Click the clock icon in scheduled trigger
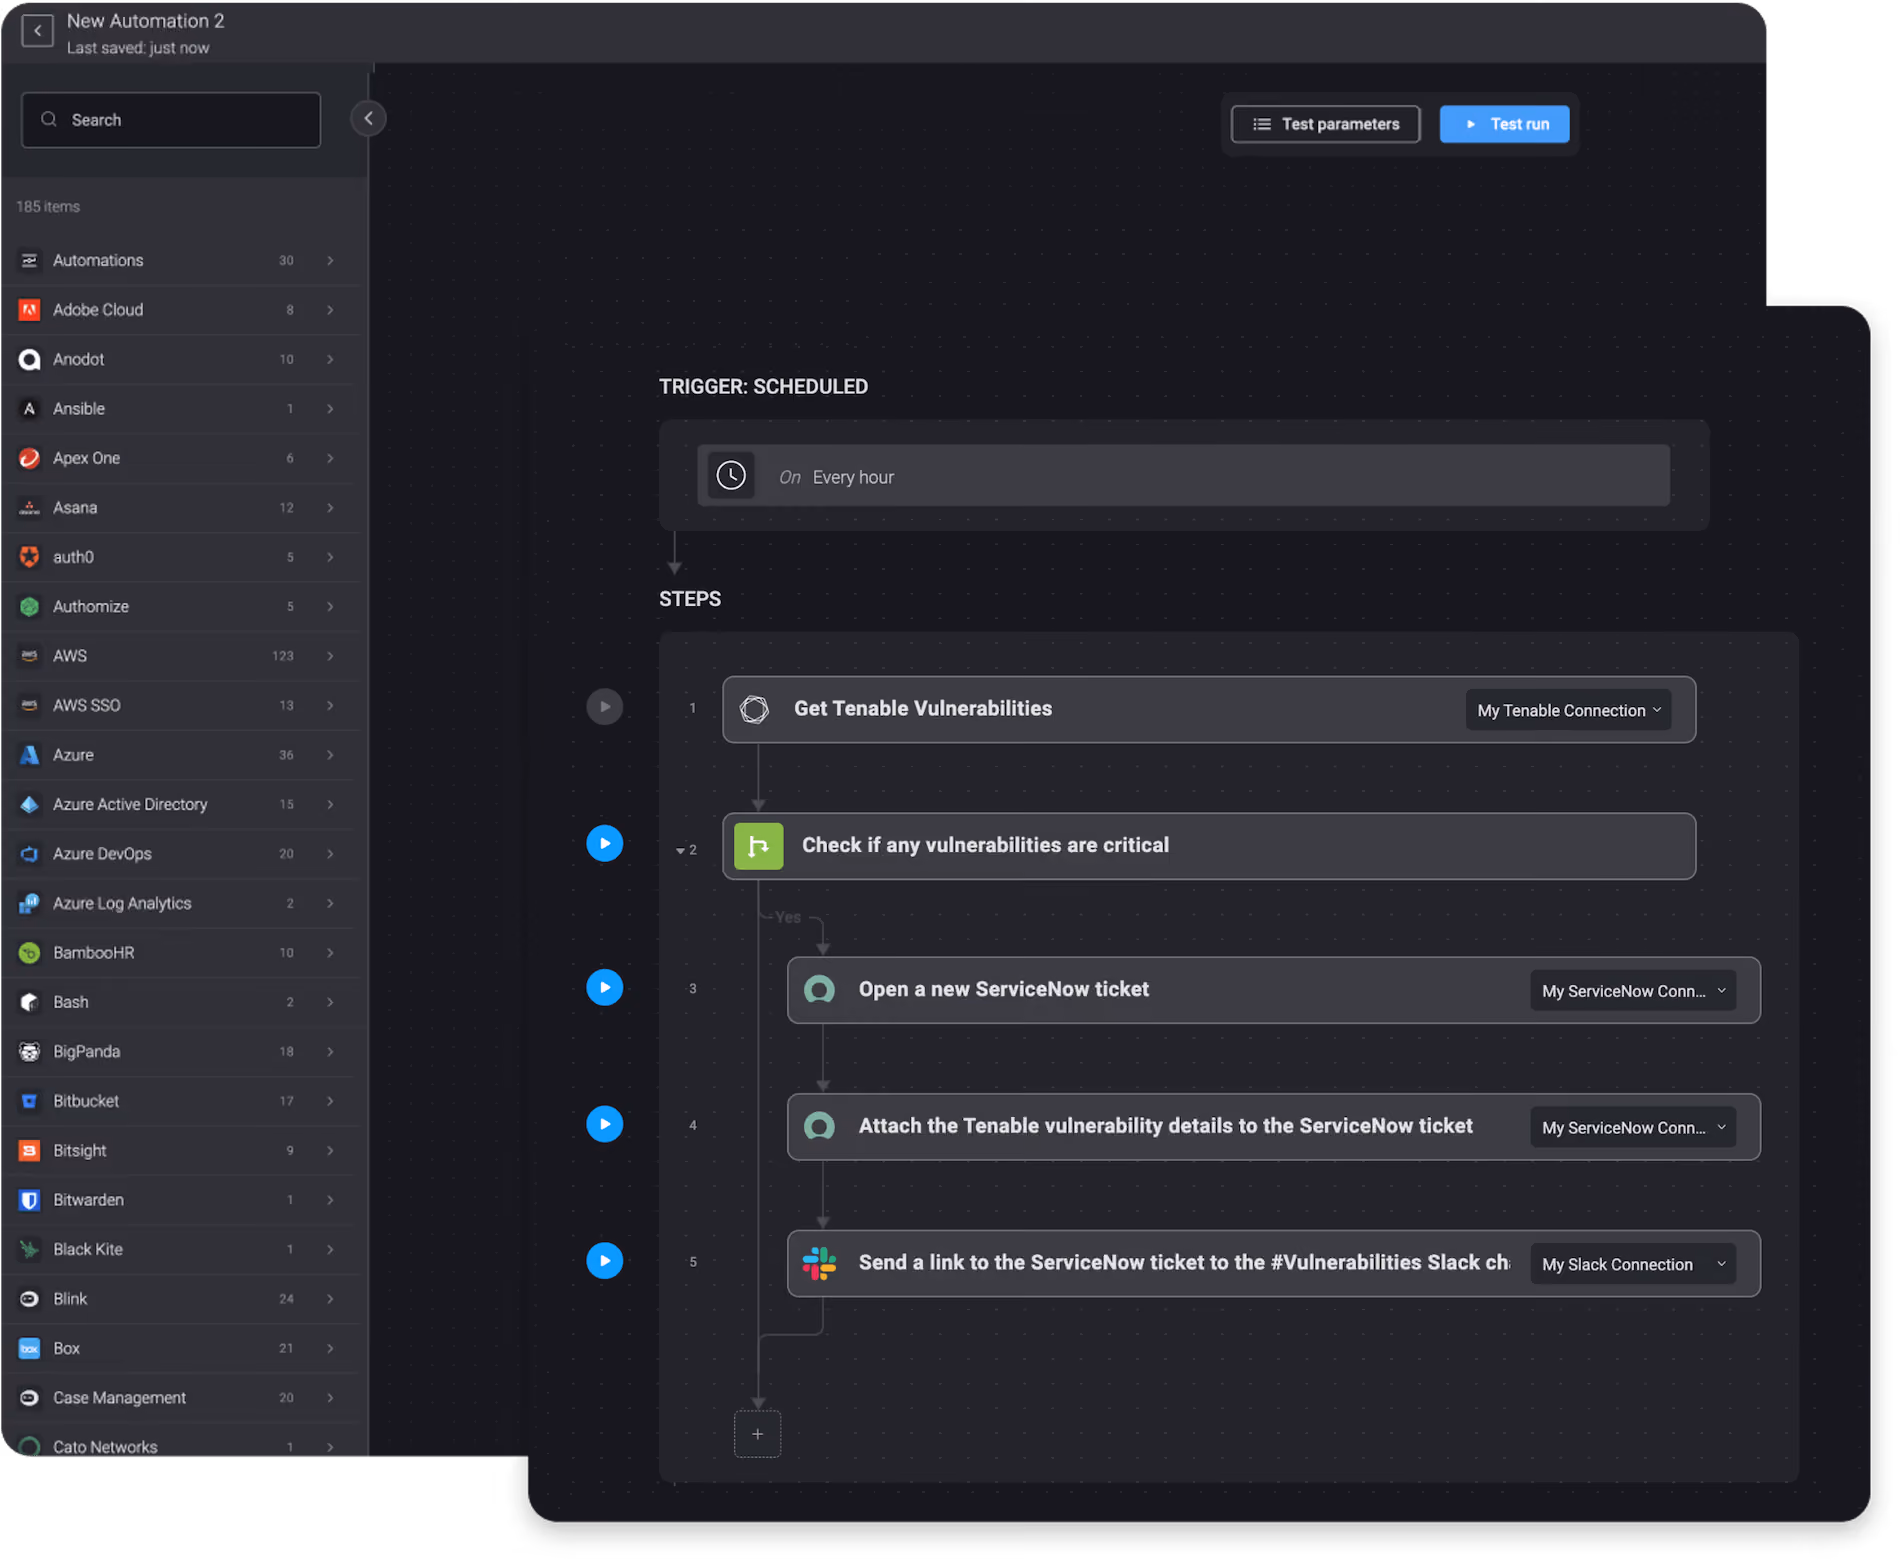 coord(731,475)
